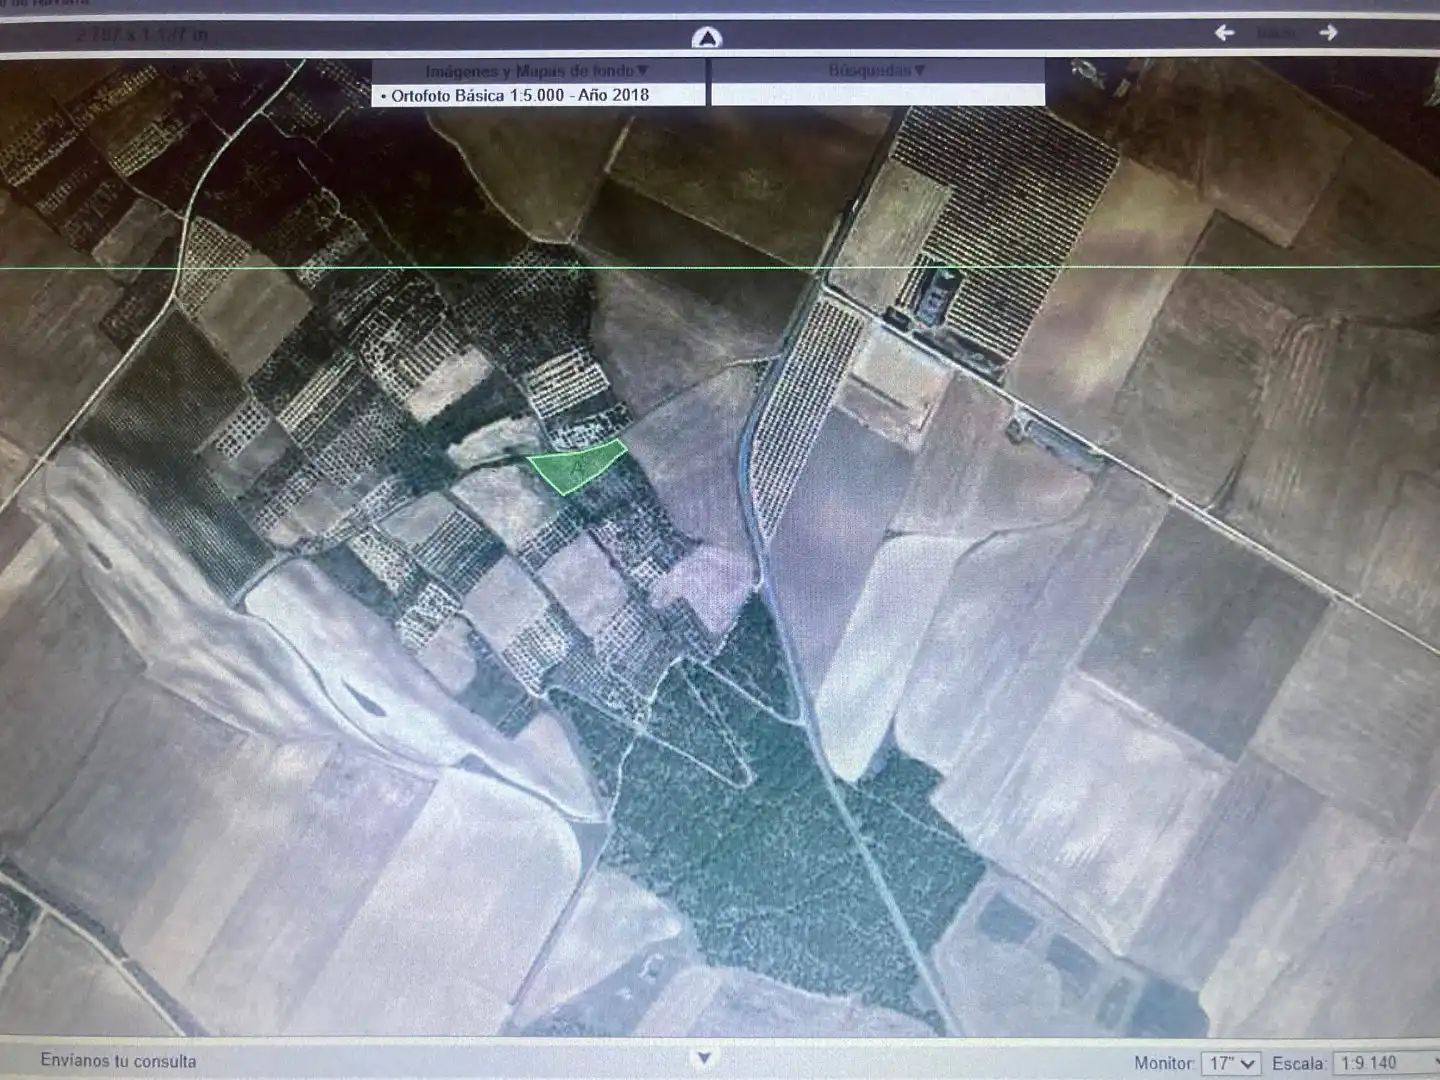Open the Búsquedas dropdown menu
The image size is (1440, 1080).
tap(877, 71)
